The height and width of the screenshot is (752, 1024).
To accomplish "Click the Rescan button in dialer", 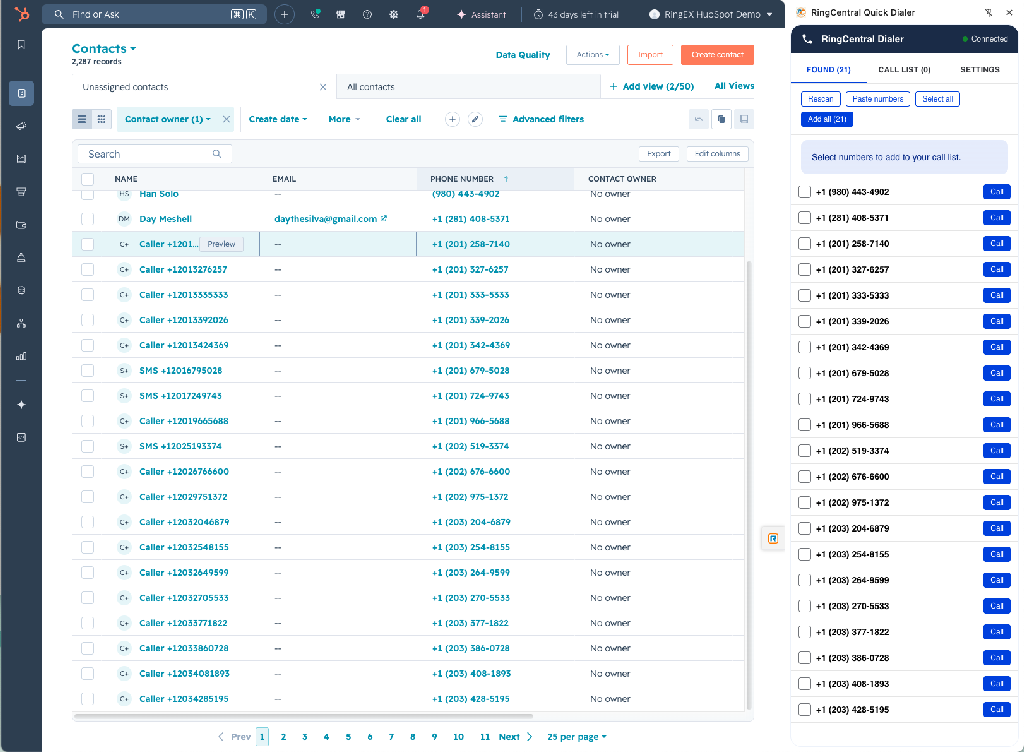I will coord(820,99).
